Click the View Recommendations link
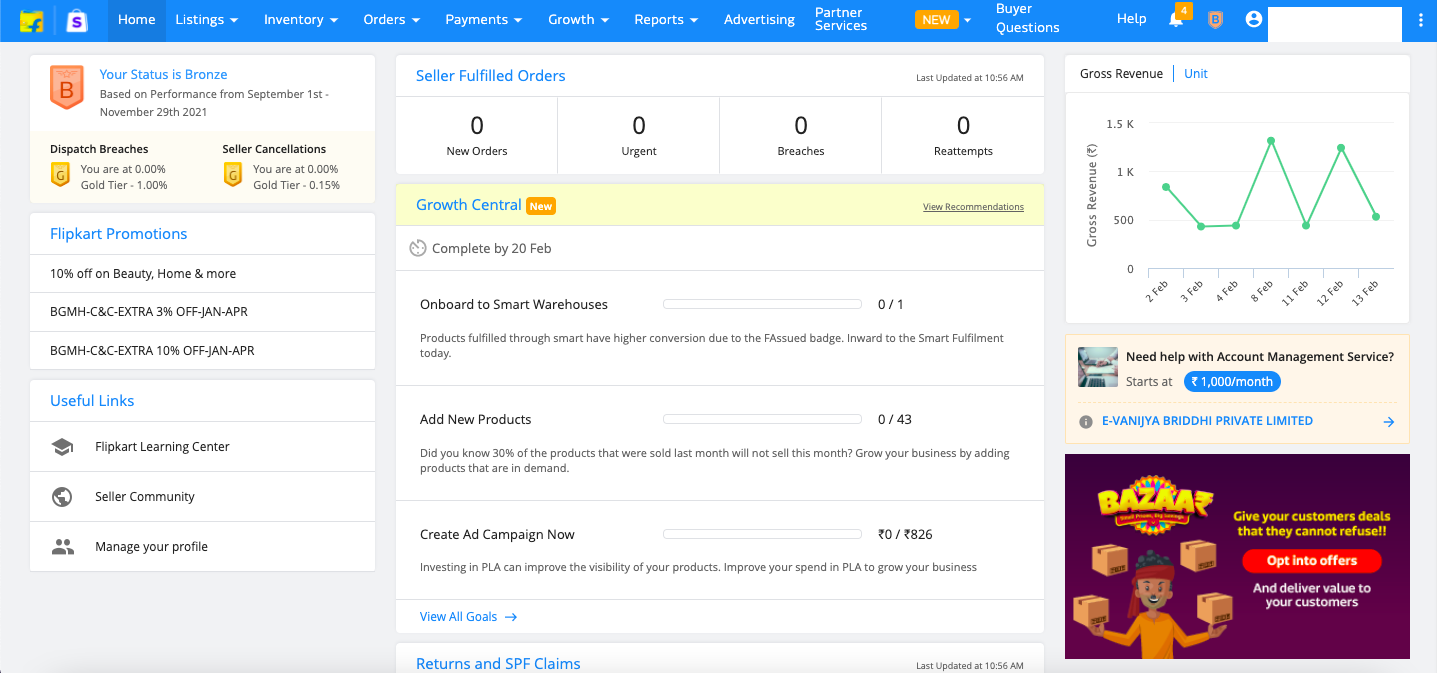1437x673 pixels. point(973,207)
